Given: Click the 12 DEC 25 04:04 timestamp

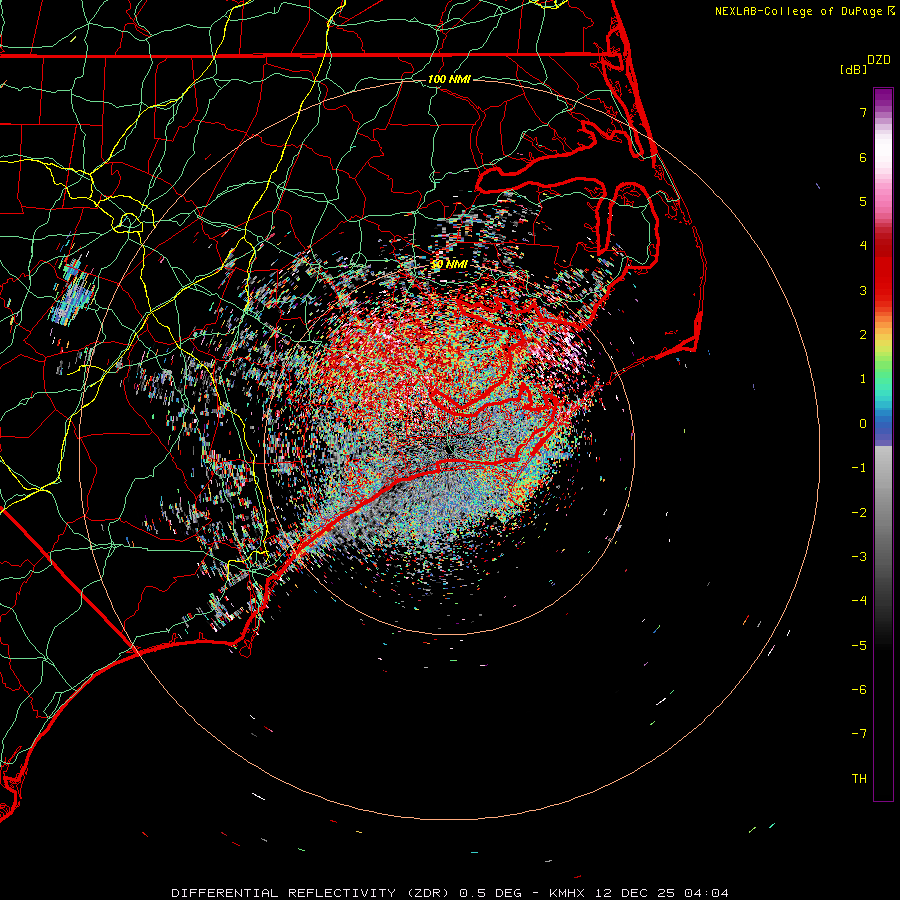Looking at the screenshot, I should [x=662, y=893].
